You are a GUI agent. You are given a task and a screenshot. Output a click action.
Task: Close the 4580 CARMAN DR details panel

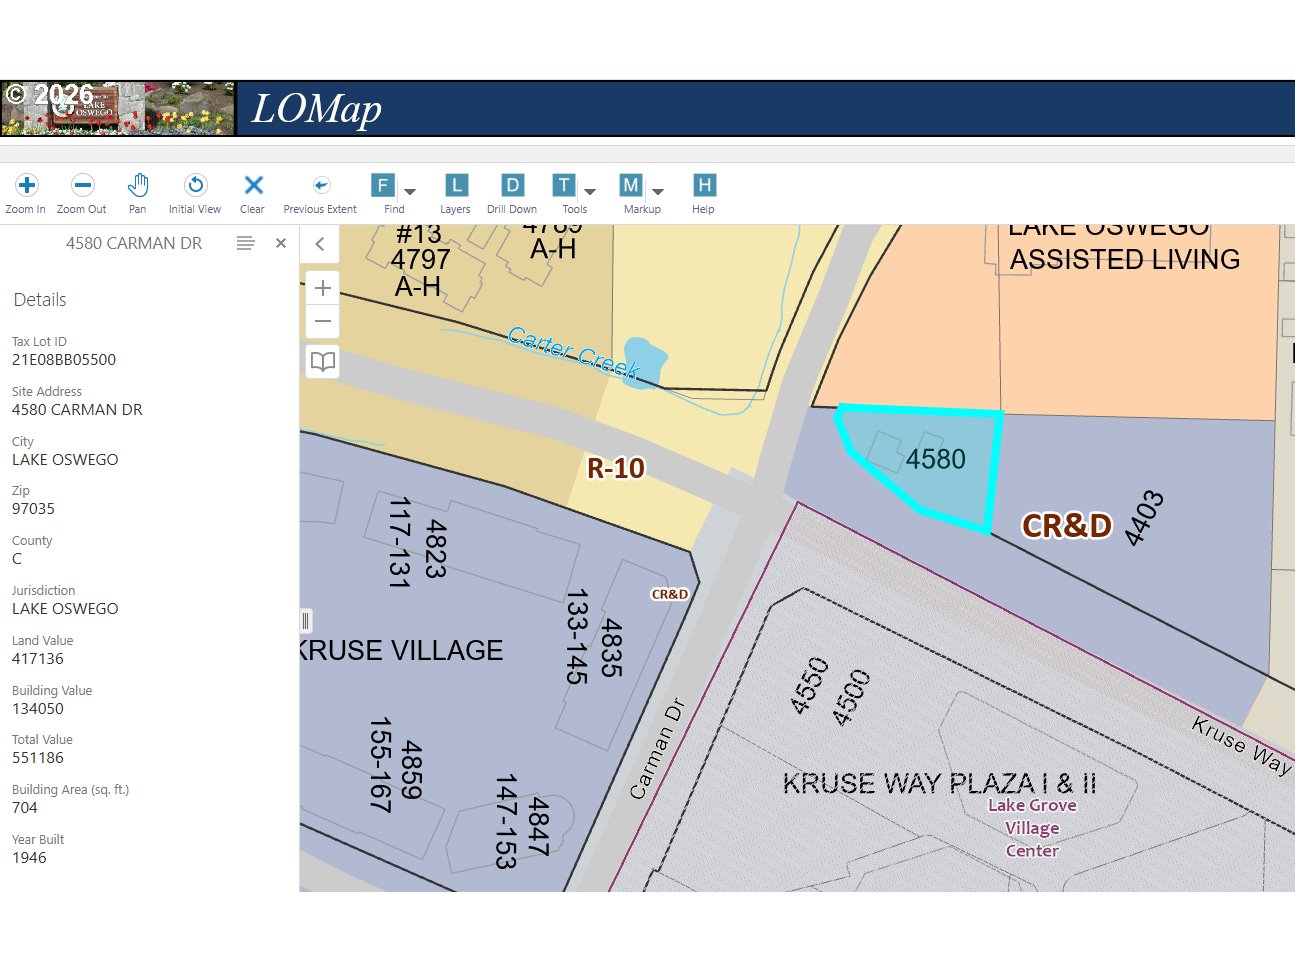click(281, 243)
